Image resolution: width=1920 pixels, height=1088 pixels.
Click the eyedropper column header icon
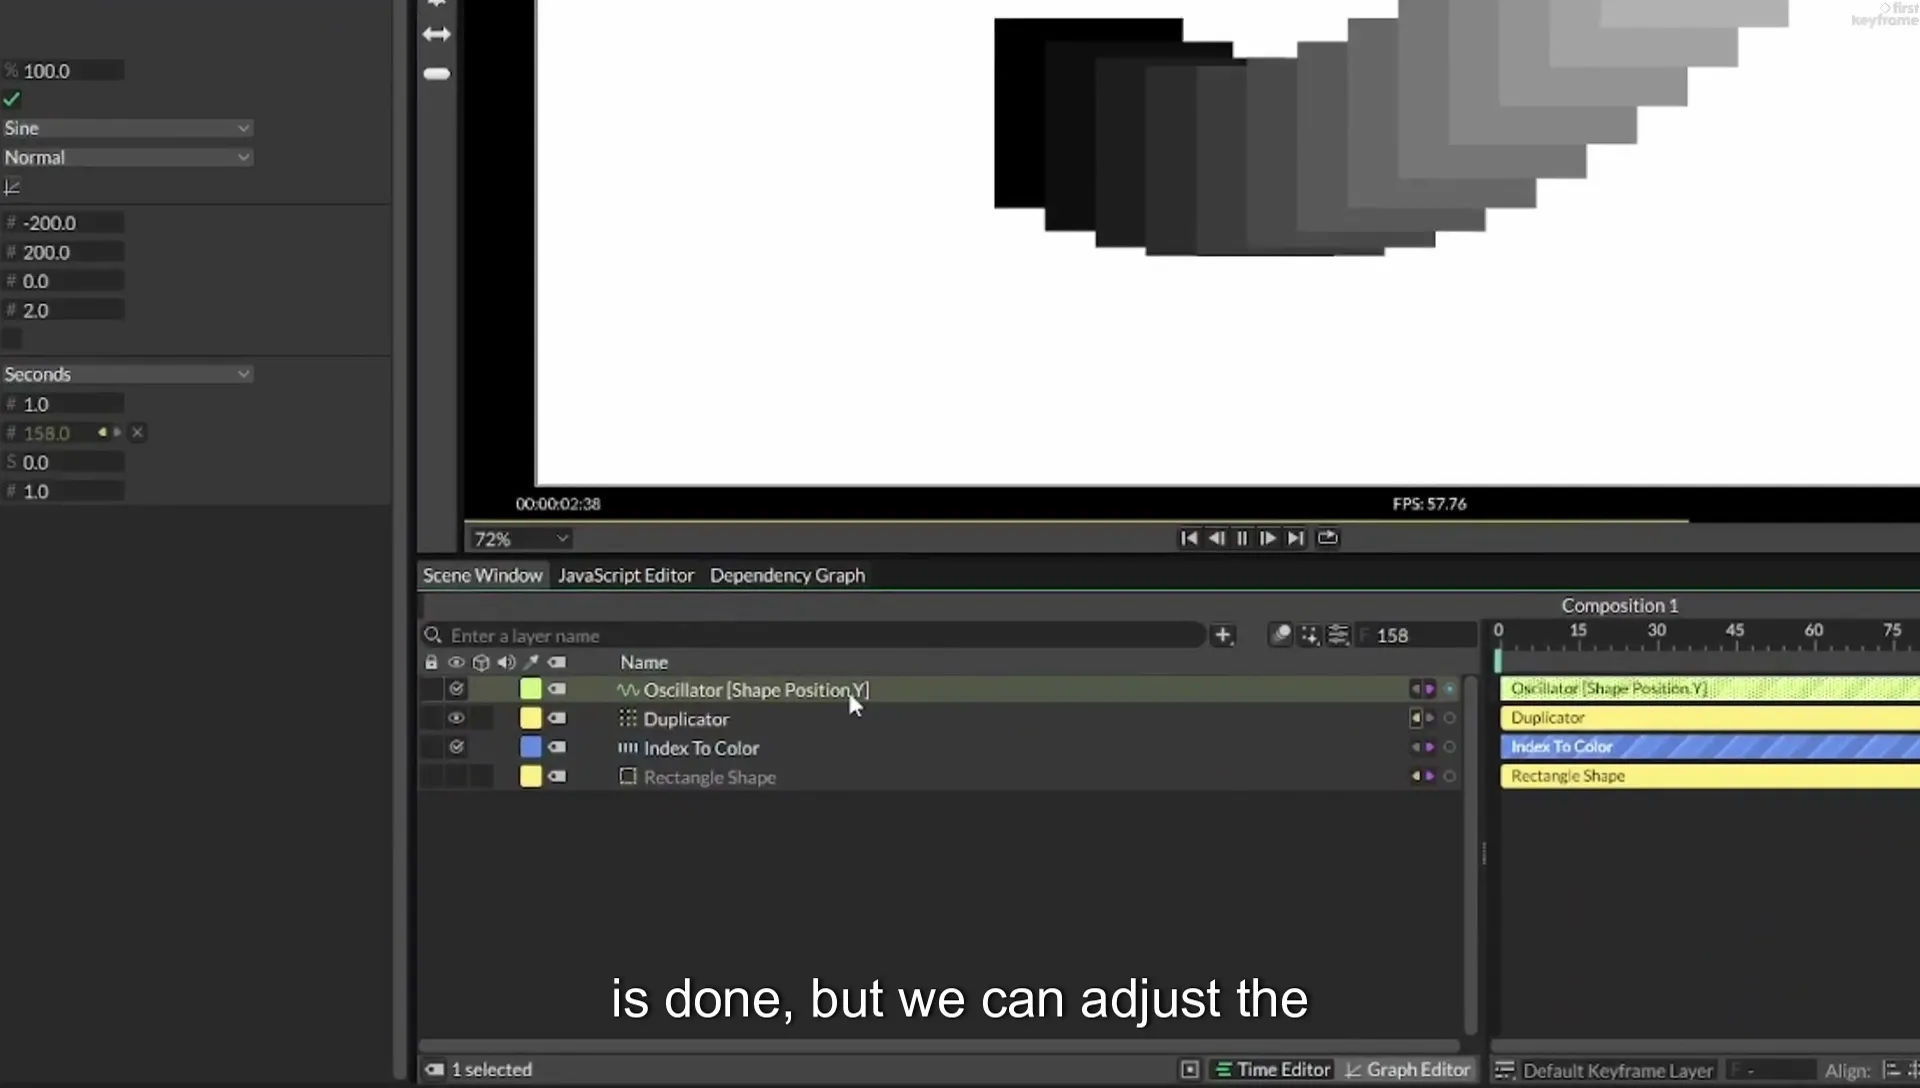[x=531, y=662]
